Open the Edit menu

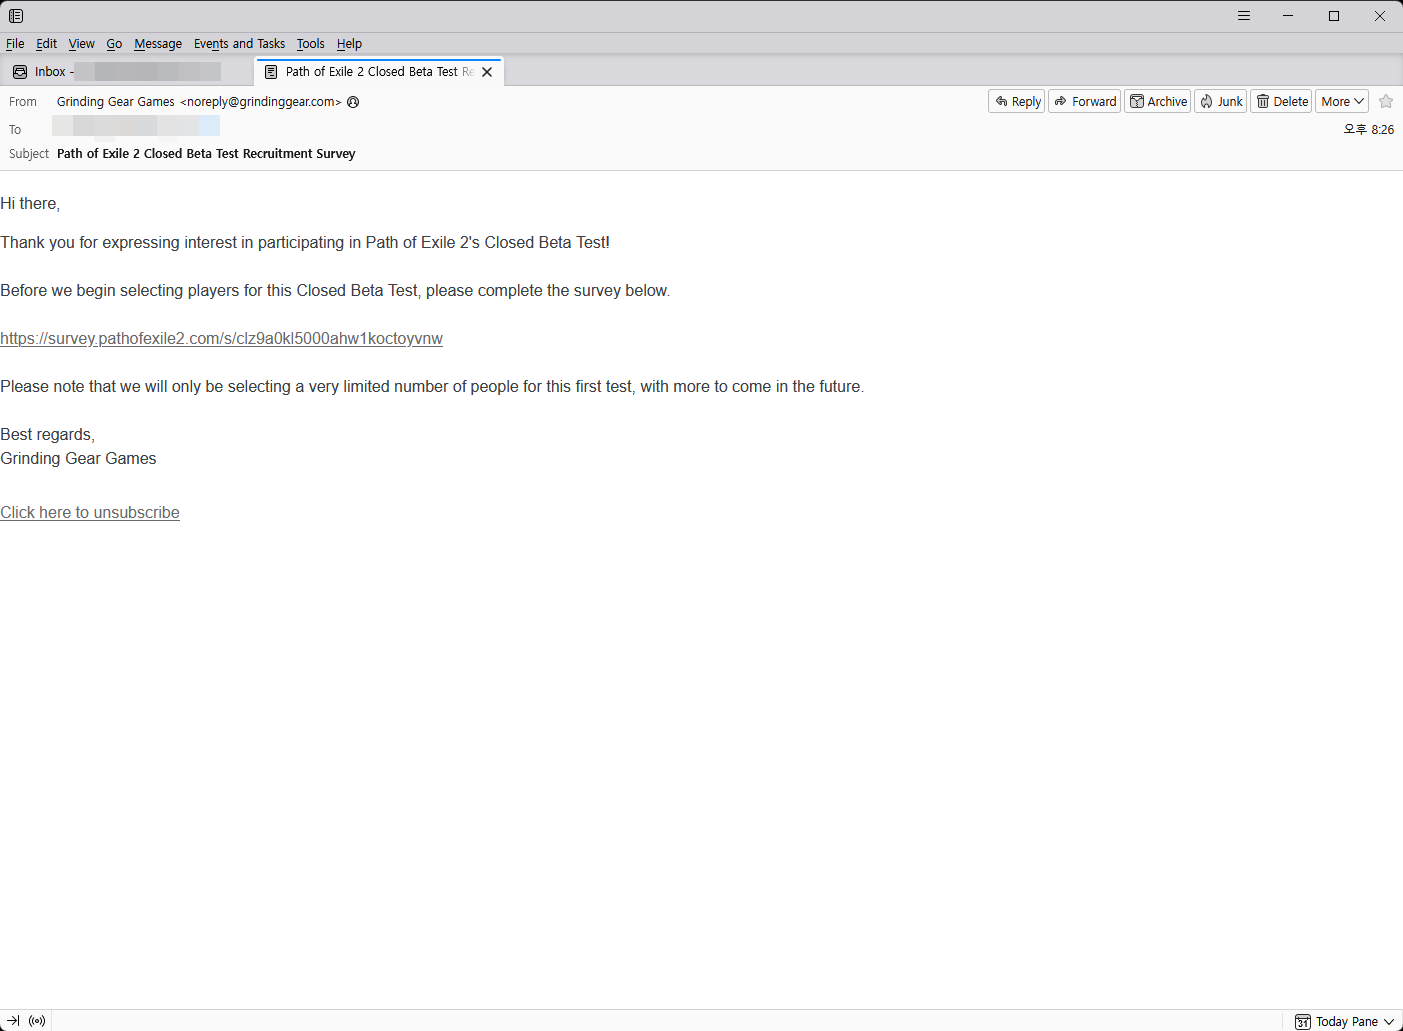tap(46, 44)
